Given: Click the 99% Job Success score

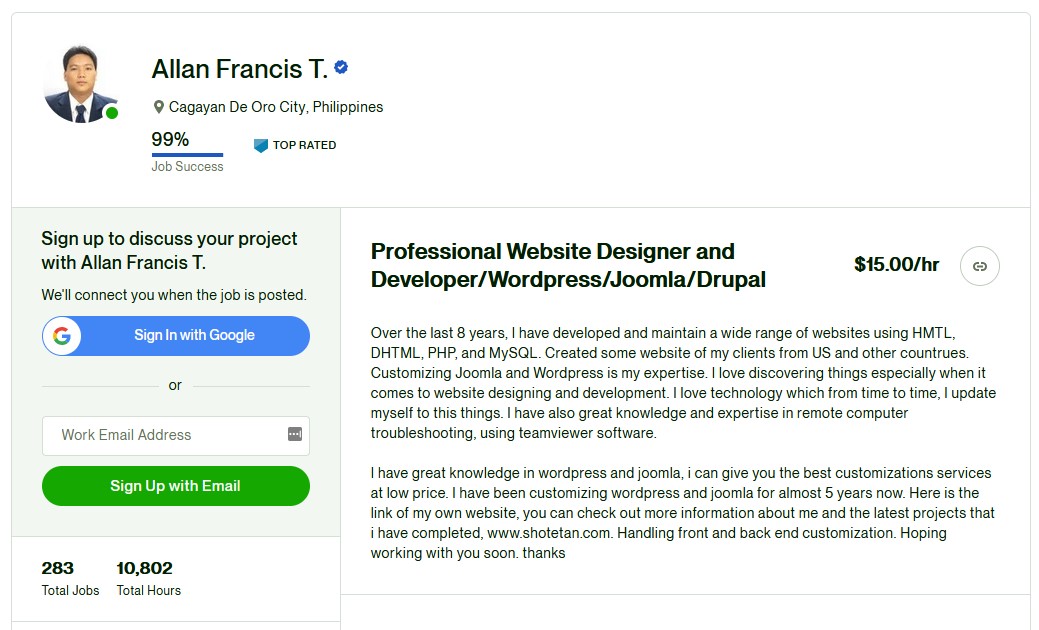Looking at the screenshot, I should tap(170, 139).
